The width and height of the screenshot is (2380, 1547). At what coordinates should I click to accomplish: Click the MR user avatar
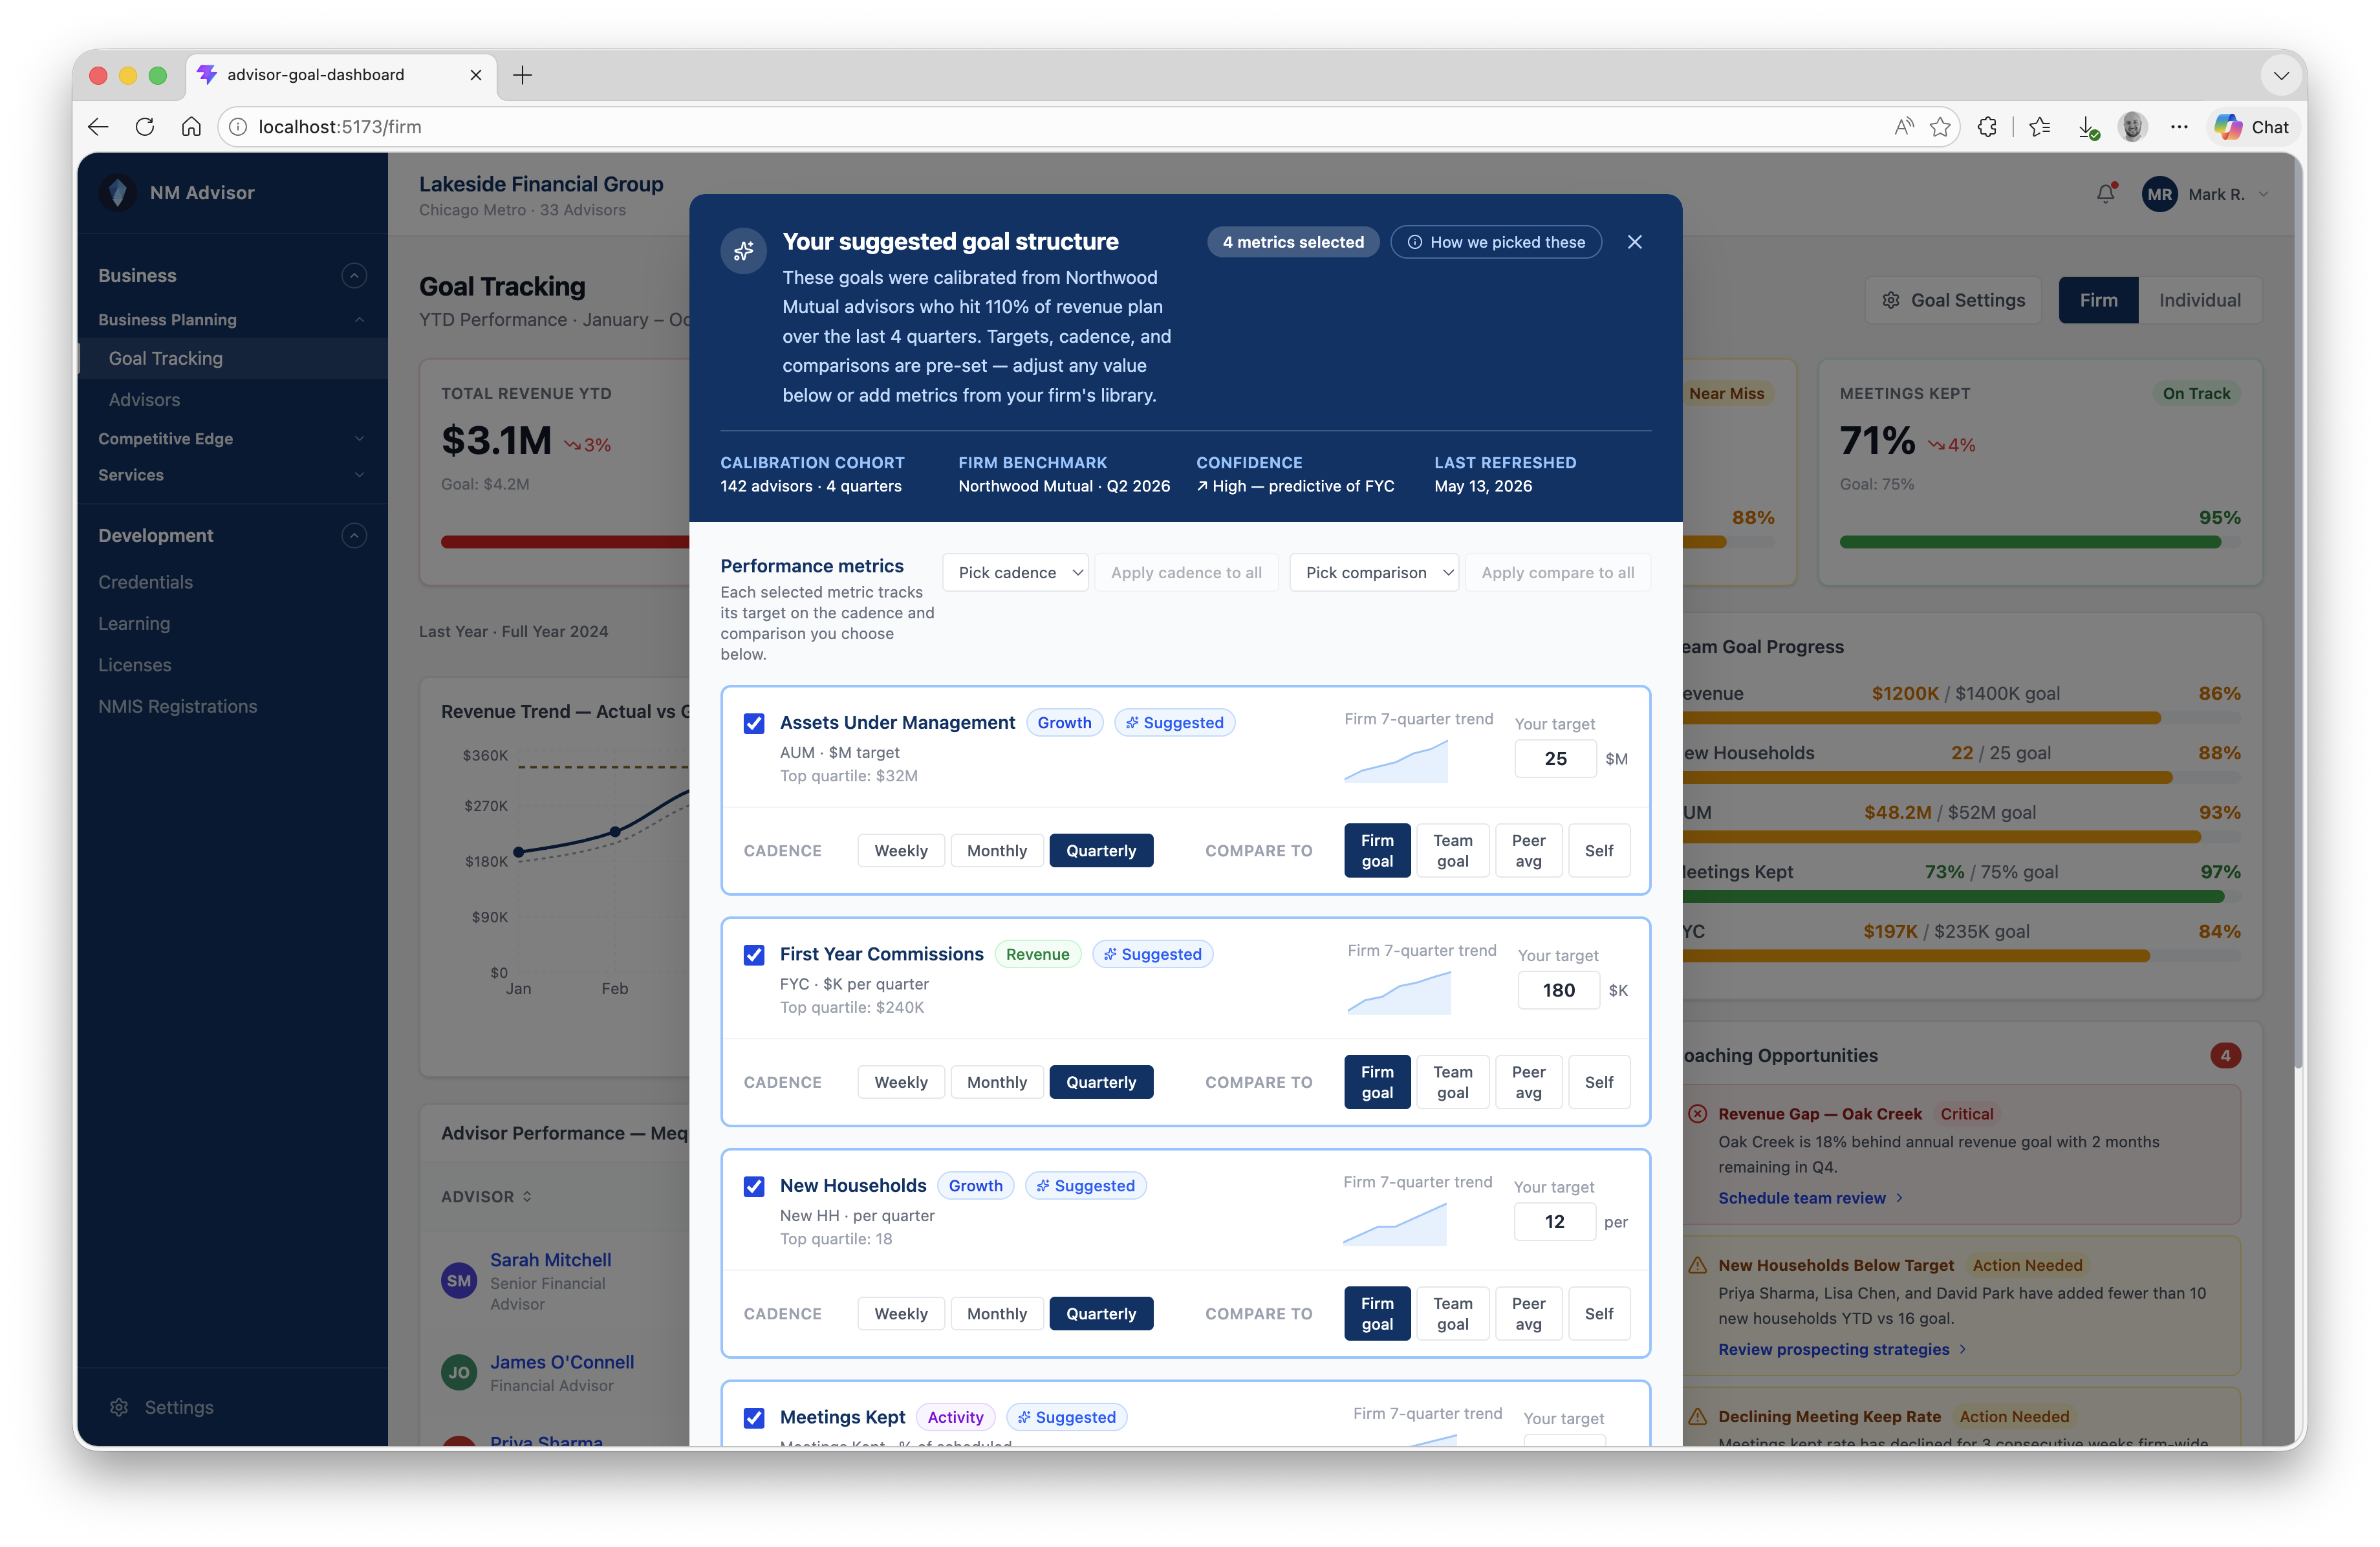[x=2160, y=194]
